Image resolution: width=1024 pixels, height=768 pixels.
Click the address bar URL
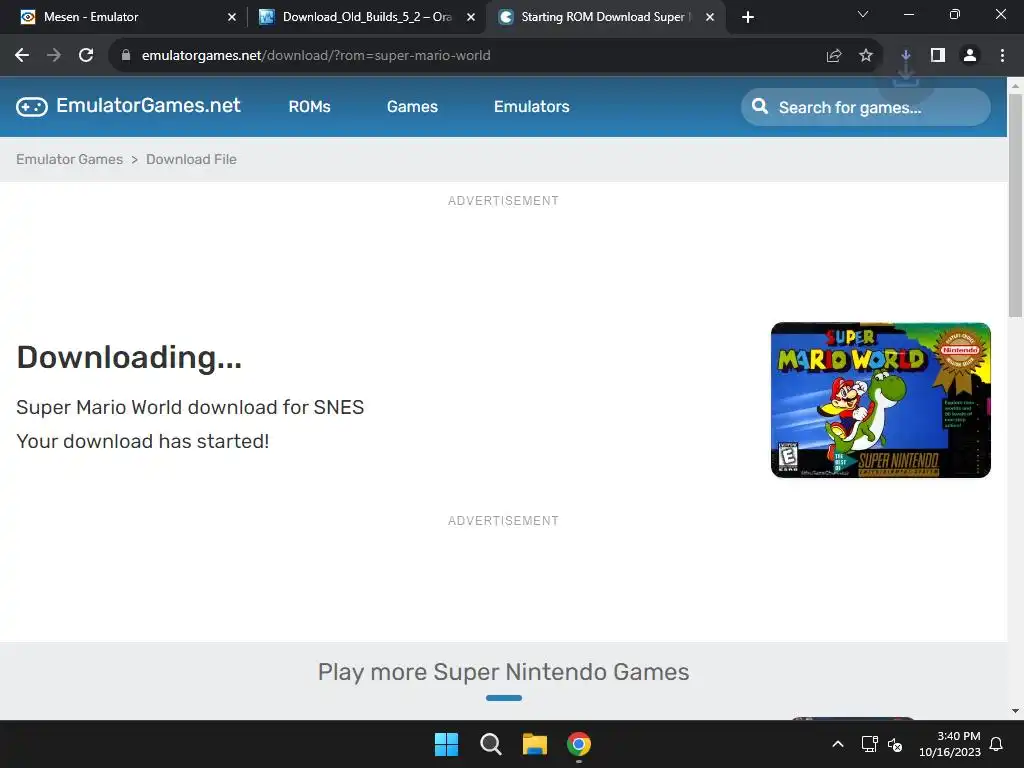click(x=316, y=56)
